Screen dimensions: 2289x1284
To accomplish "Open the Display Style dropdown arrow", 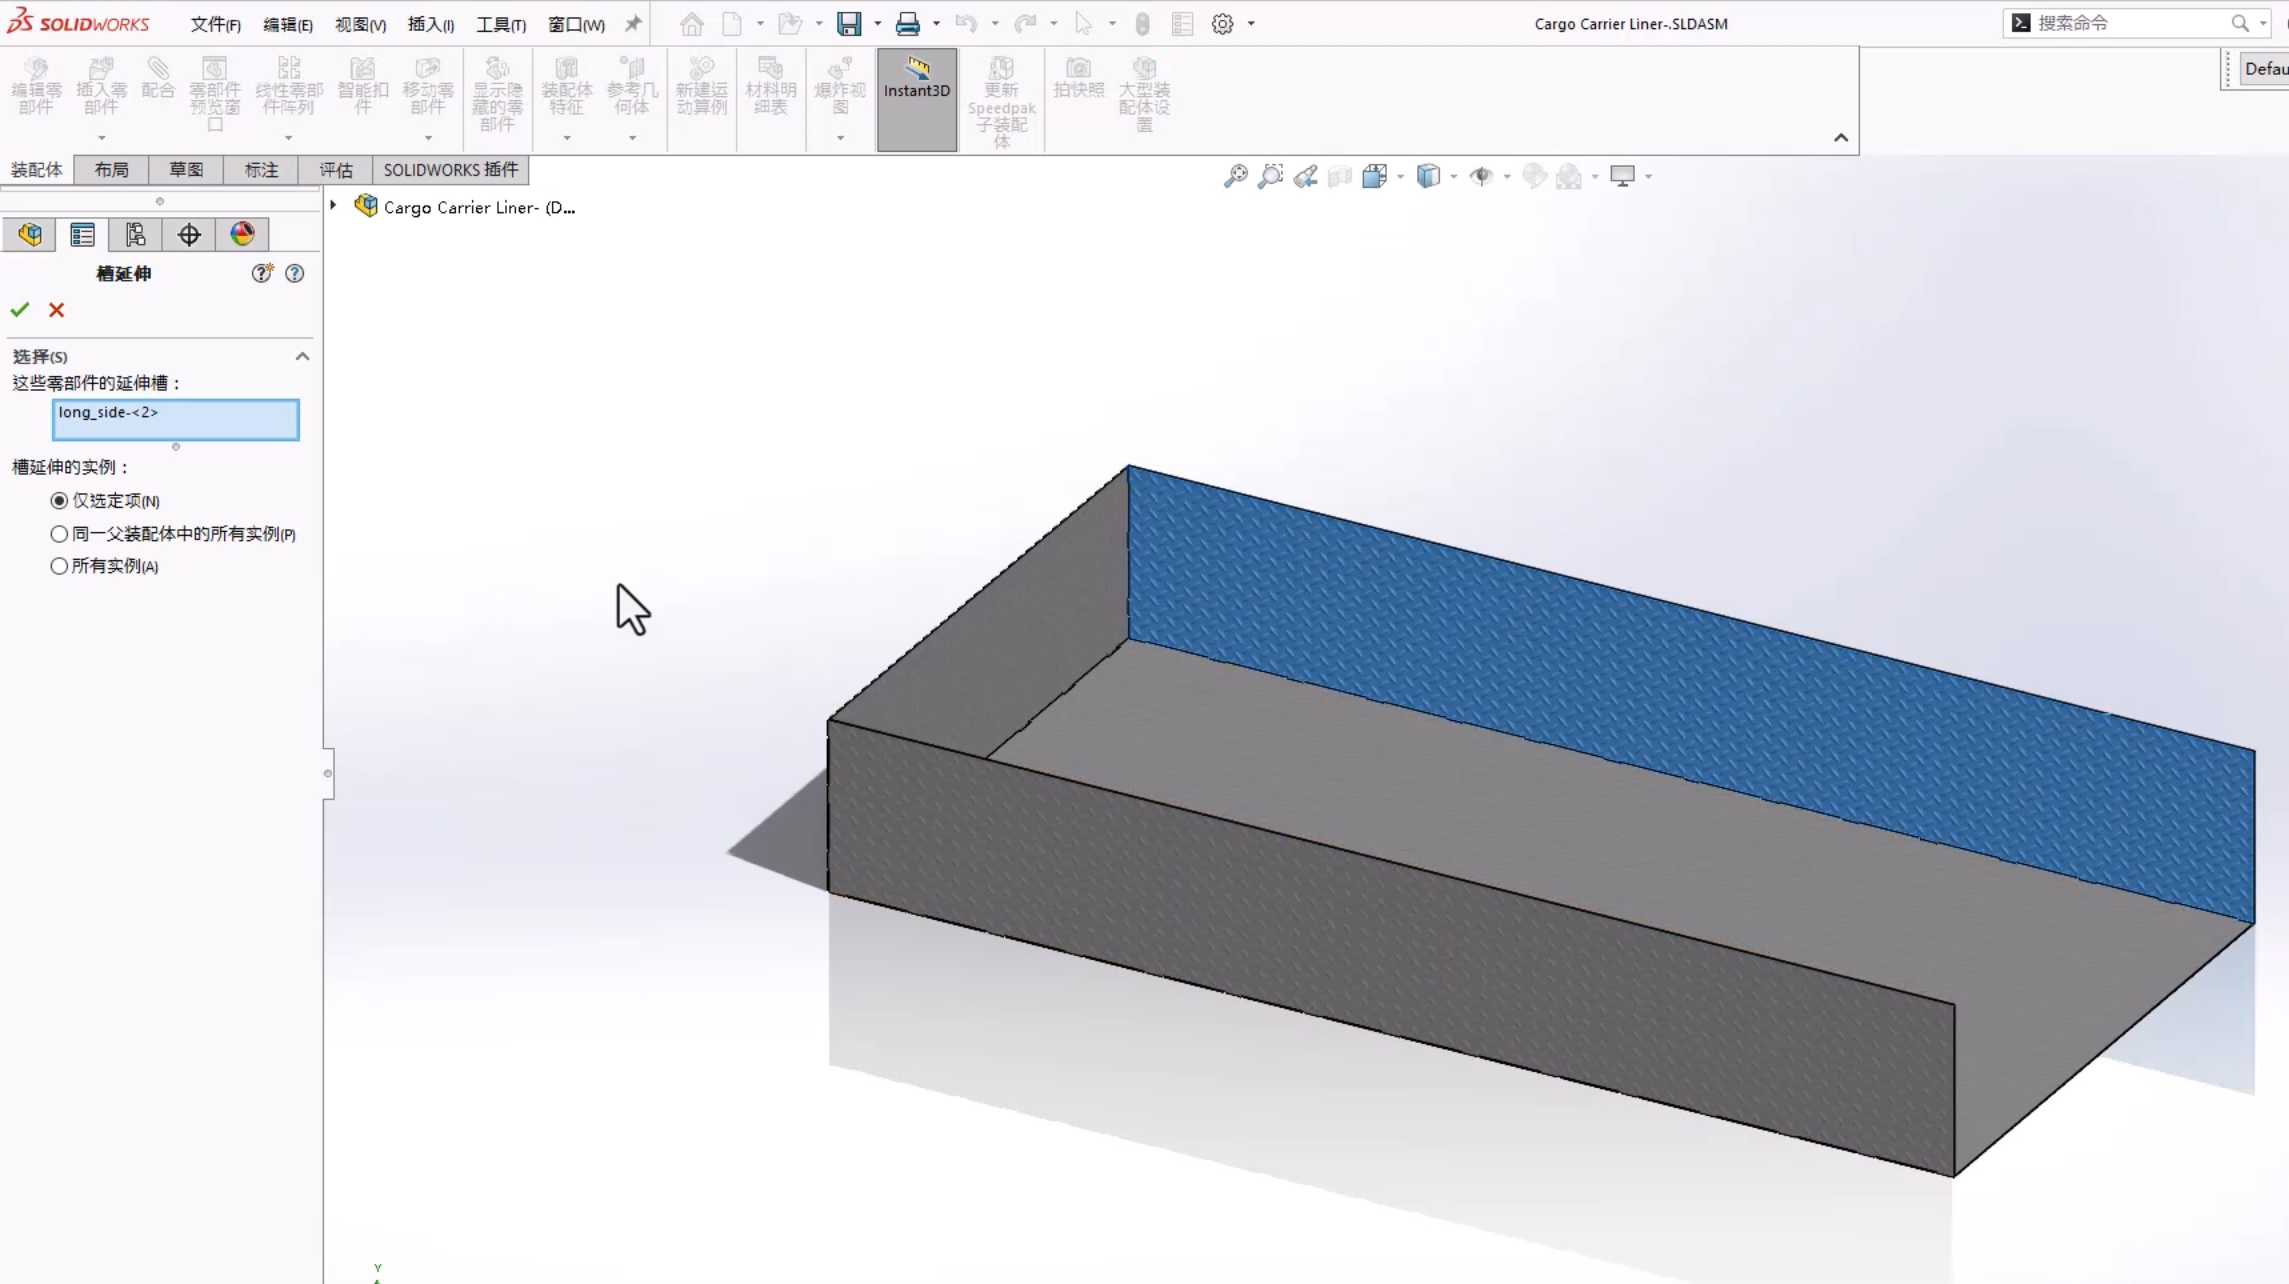I will pos(1453,177).
